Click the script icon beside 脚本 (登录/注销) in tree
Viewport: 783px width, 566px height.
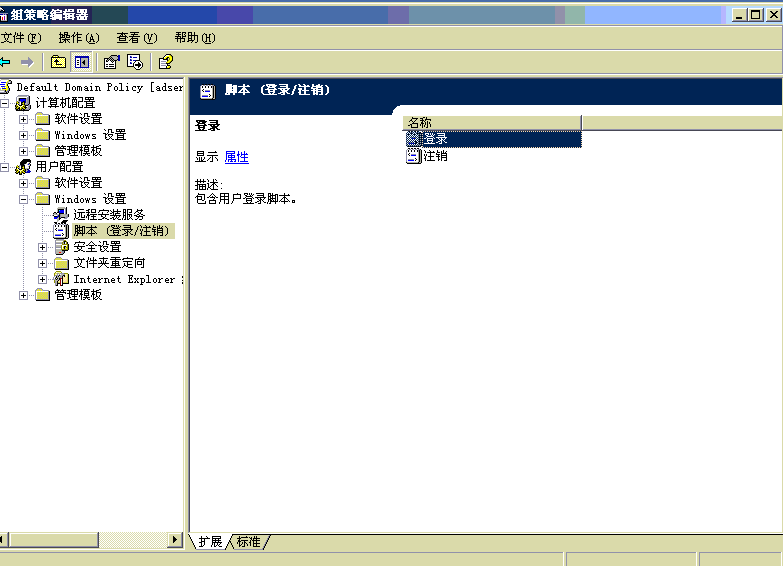point(61,231)
